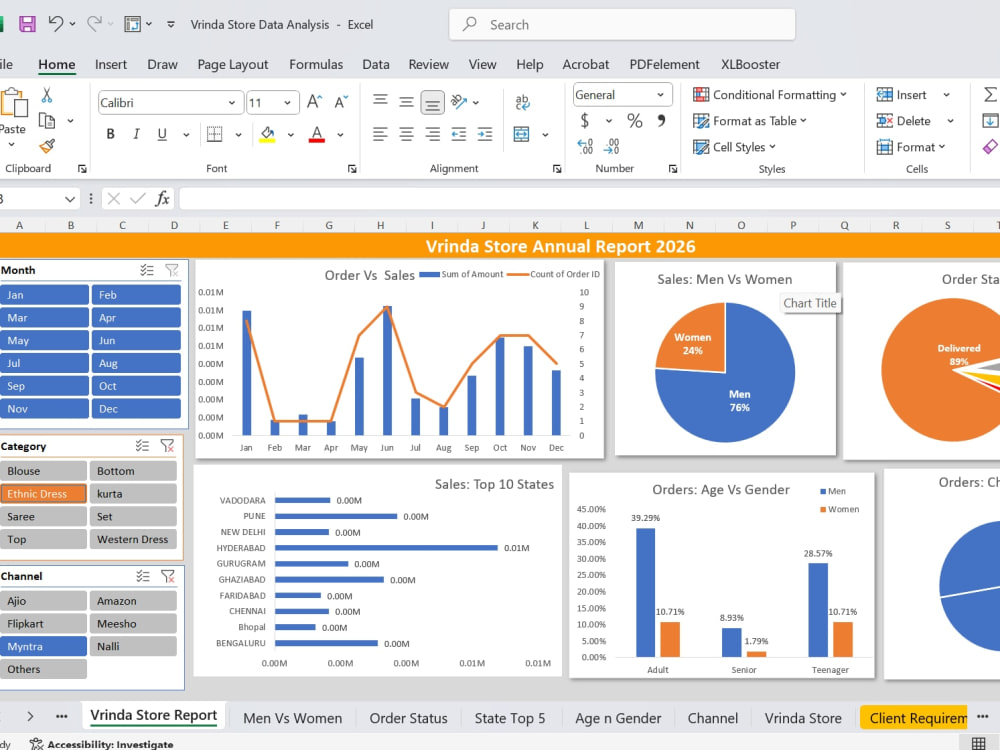Toggle multi-select in Channel slicer
The height and width of the screenshot is (750, 1000).
tap(143, 576)
